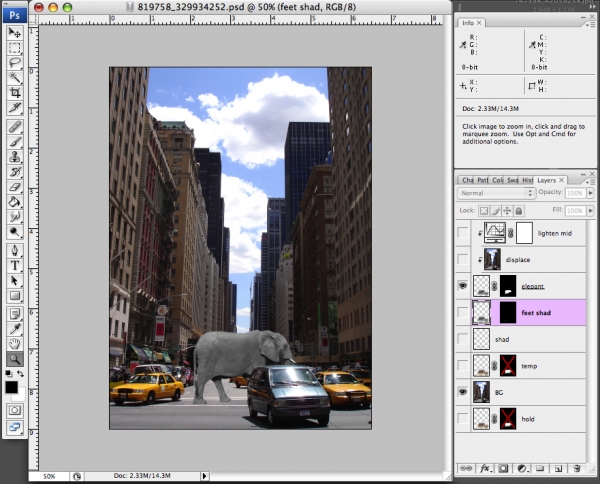Select the Notes tool
600x484 pixels.
tap(15, 314)
